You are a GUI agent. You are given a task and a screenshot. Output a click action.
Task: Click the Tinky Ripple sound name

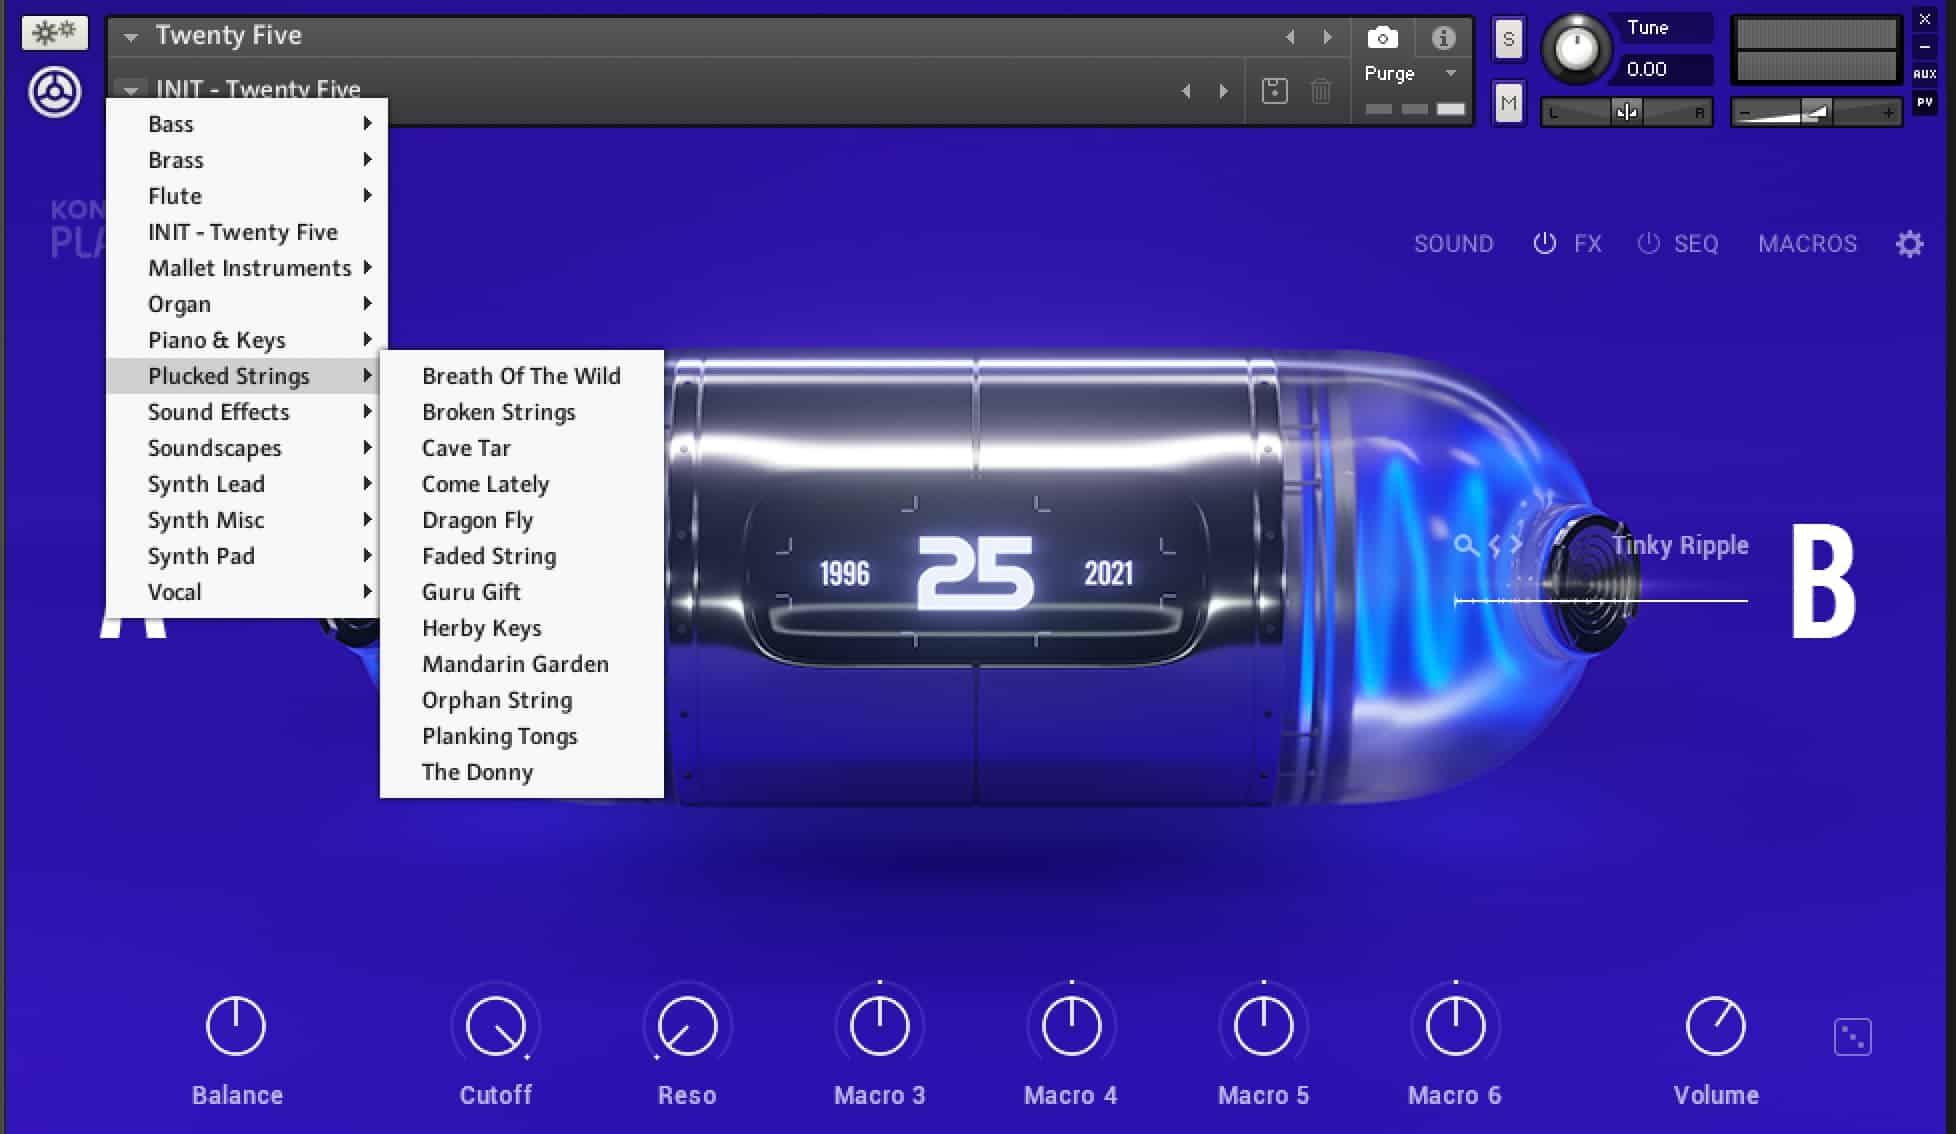[x=1680, y=545]
